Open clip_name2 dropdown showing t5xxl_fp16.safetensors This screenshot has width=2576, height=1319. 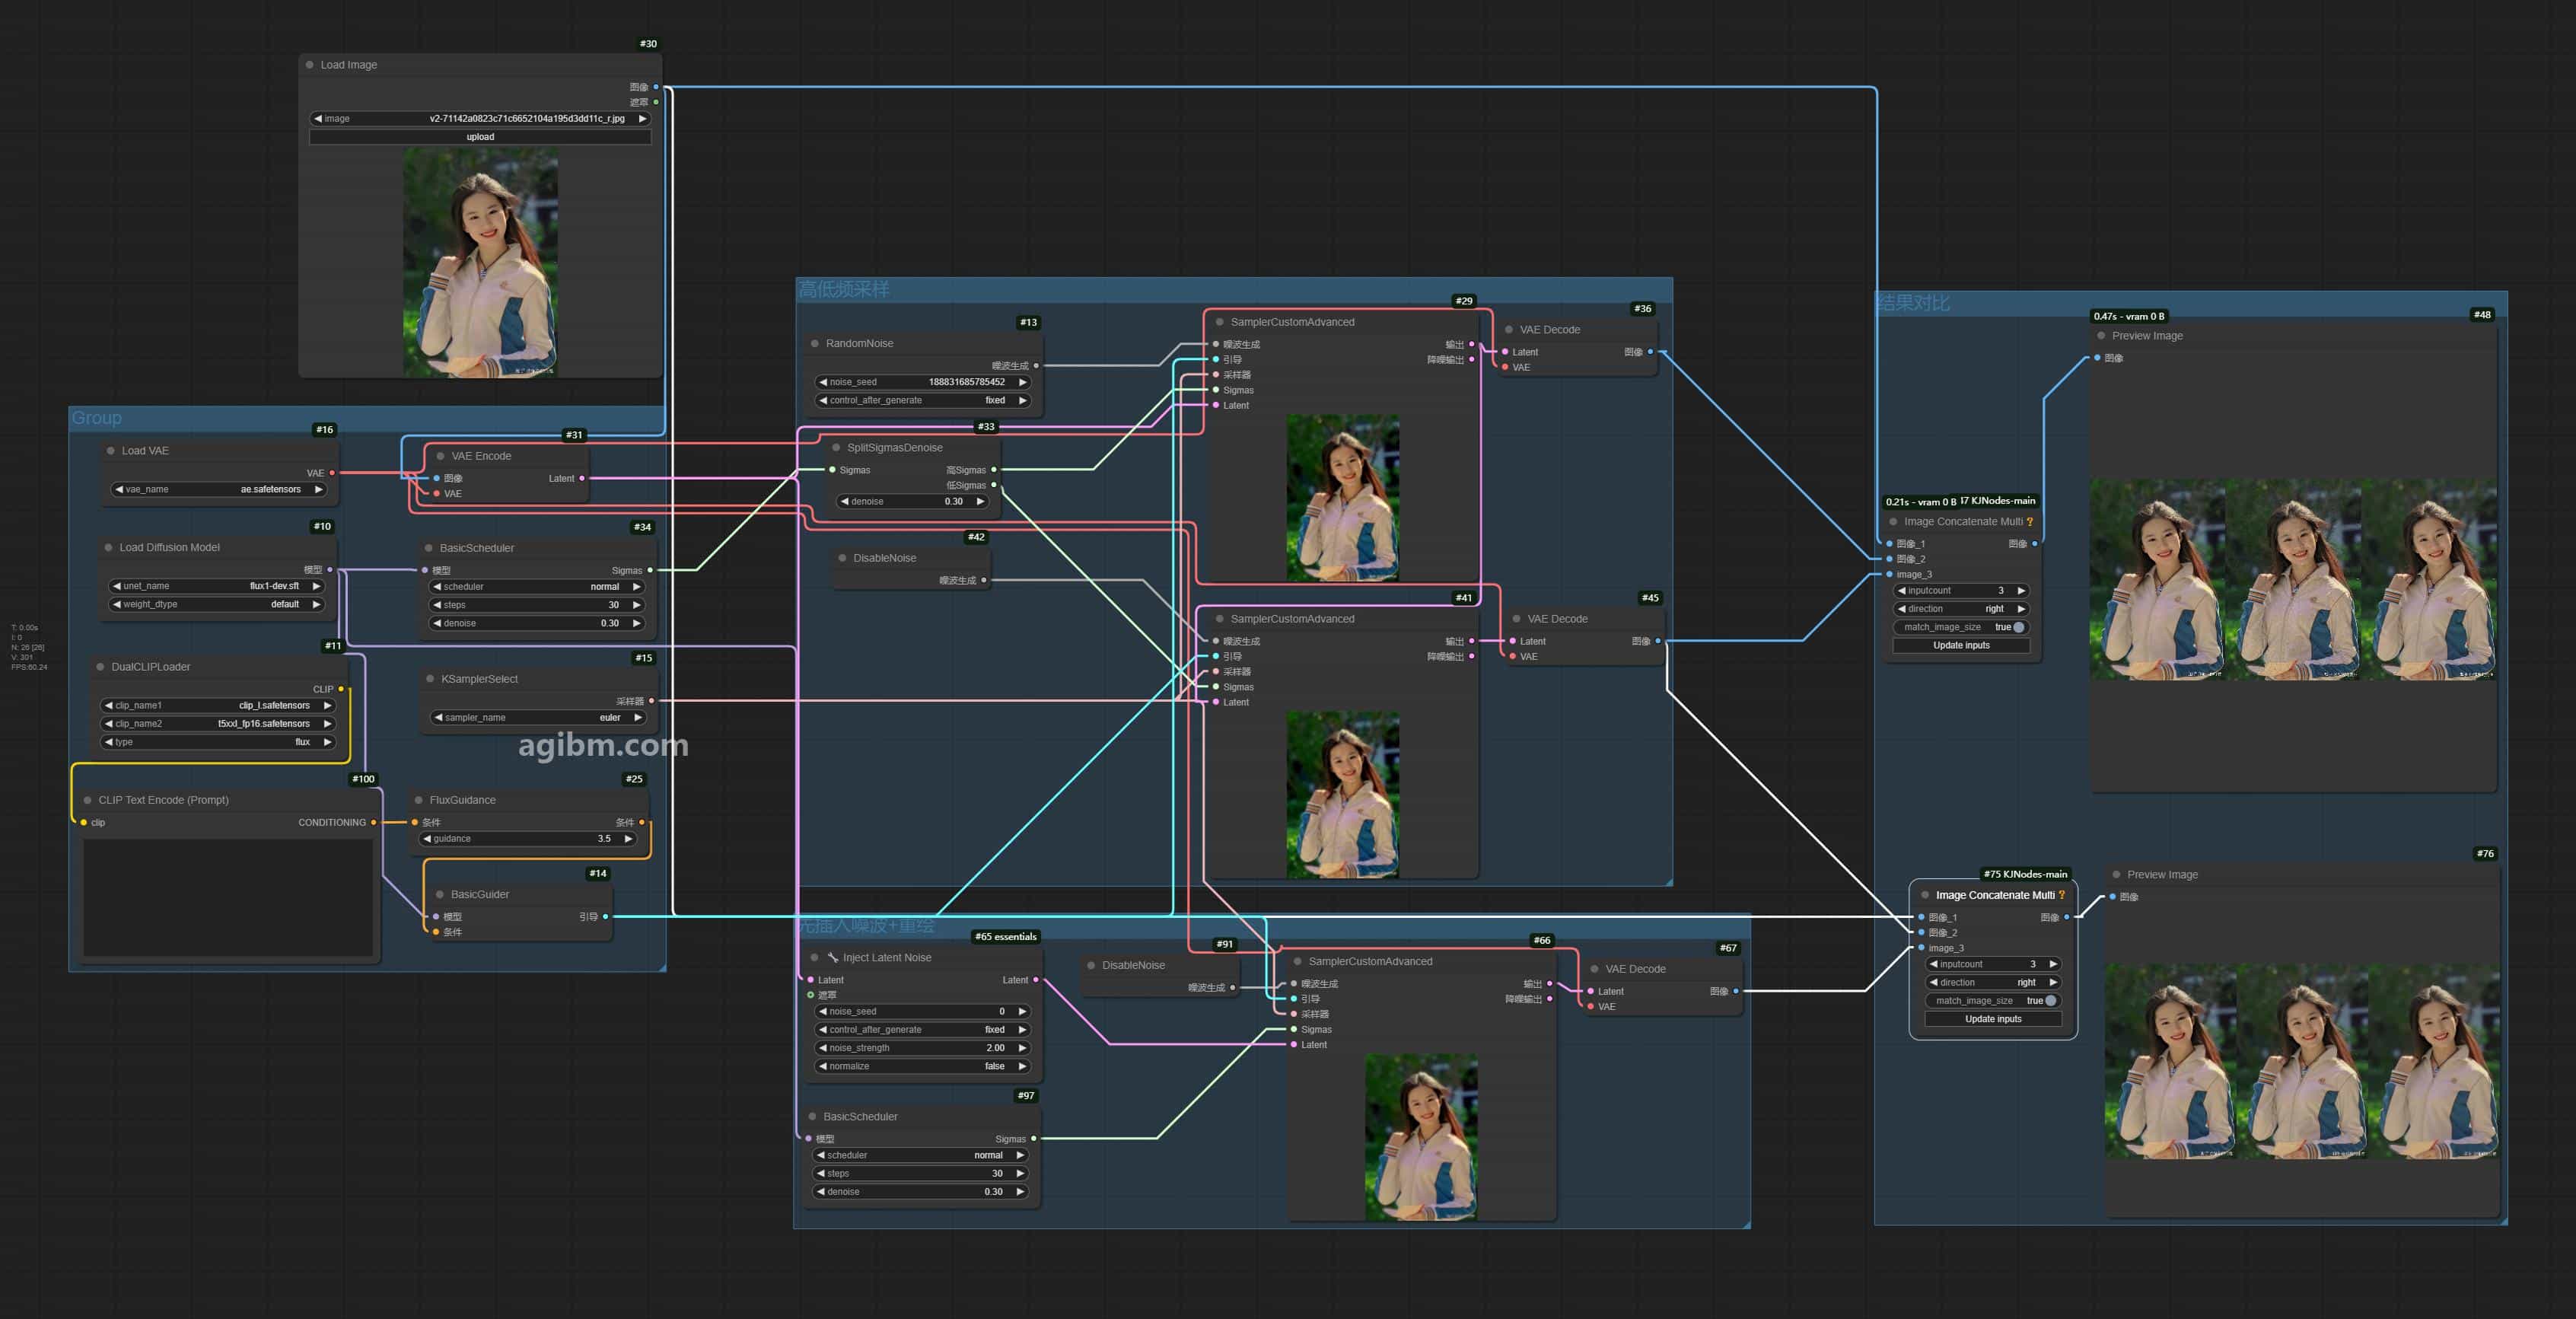218,724
